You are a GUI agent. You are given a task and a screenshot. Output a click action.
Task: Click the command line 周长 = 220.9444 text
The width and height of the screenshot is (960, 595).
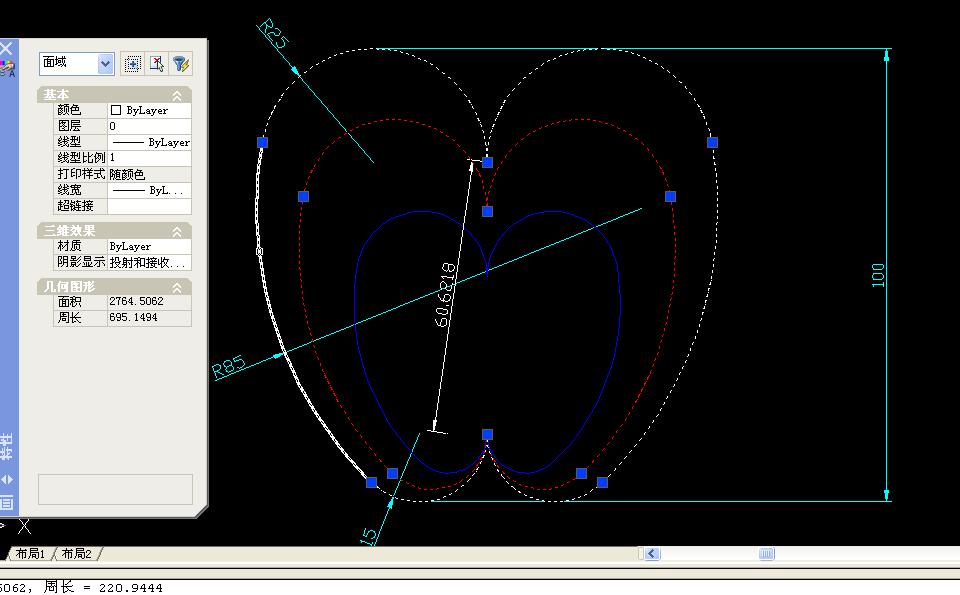click(103, 588)
